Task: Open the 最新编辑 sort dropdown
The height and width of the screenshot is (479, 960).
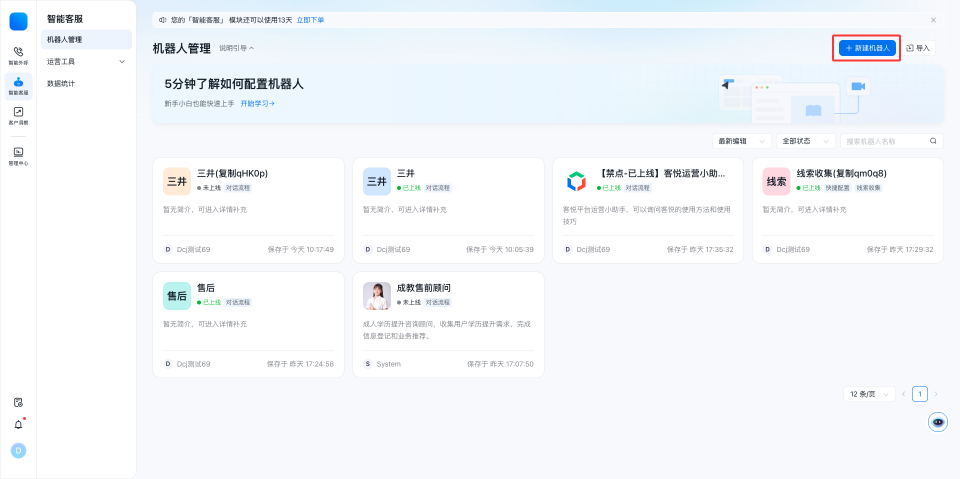Action: click(x=743, y=141)
